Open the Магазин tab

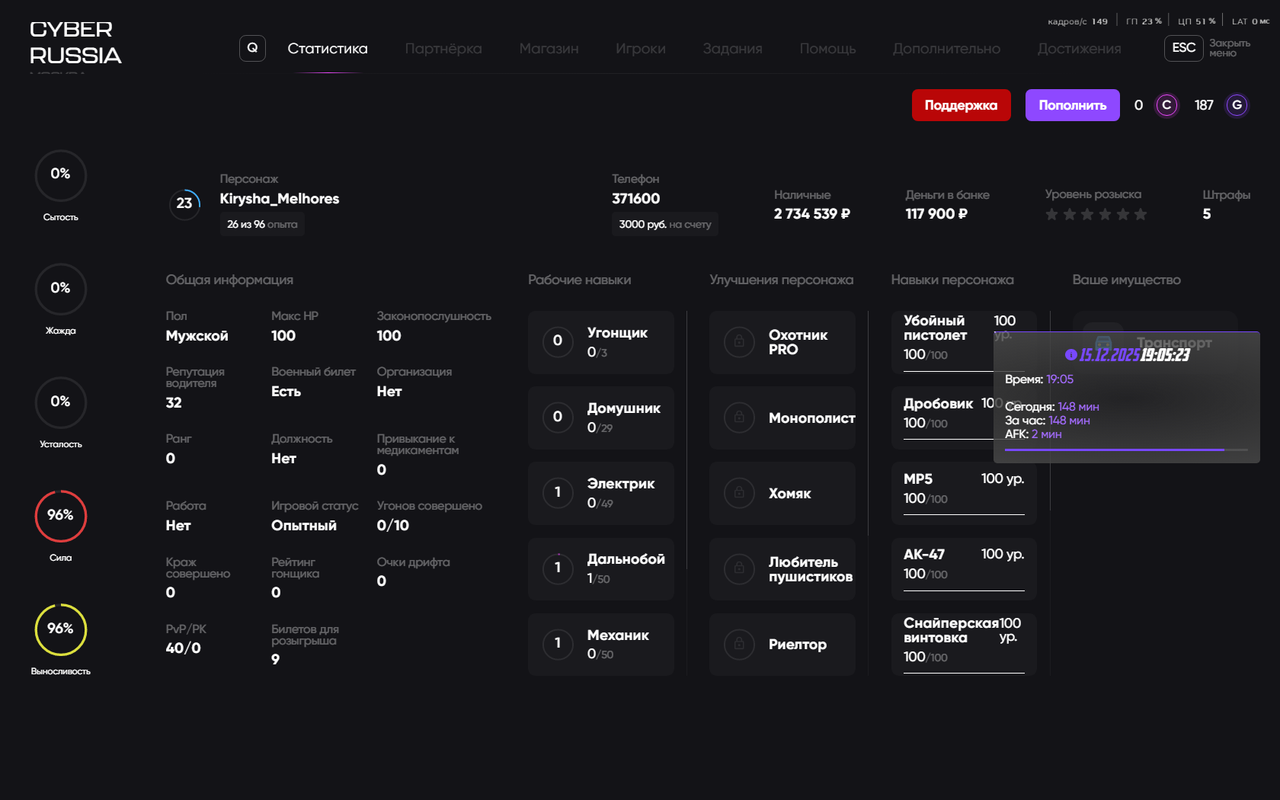(x=549, y=49)
